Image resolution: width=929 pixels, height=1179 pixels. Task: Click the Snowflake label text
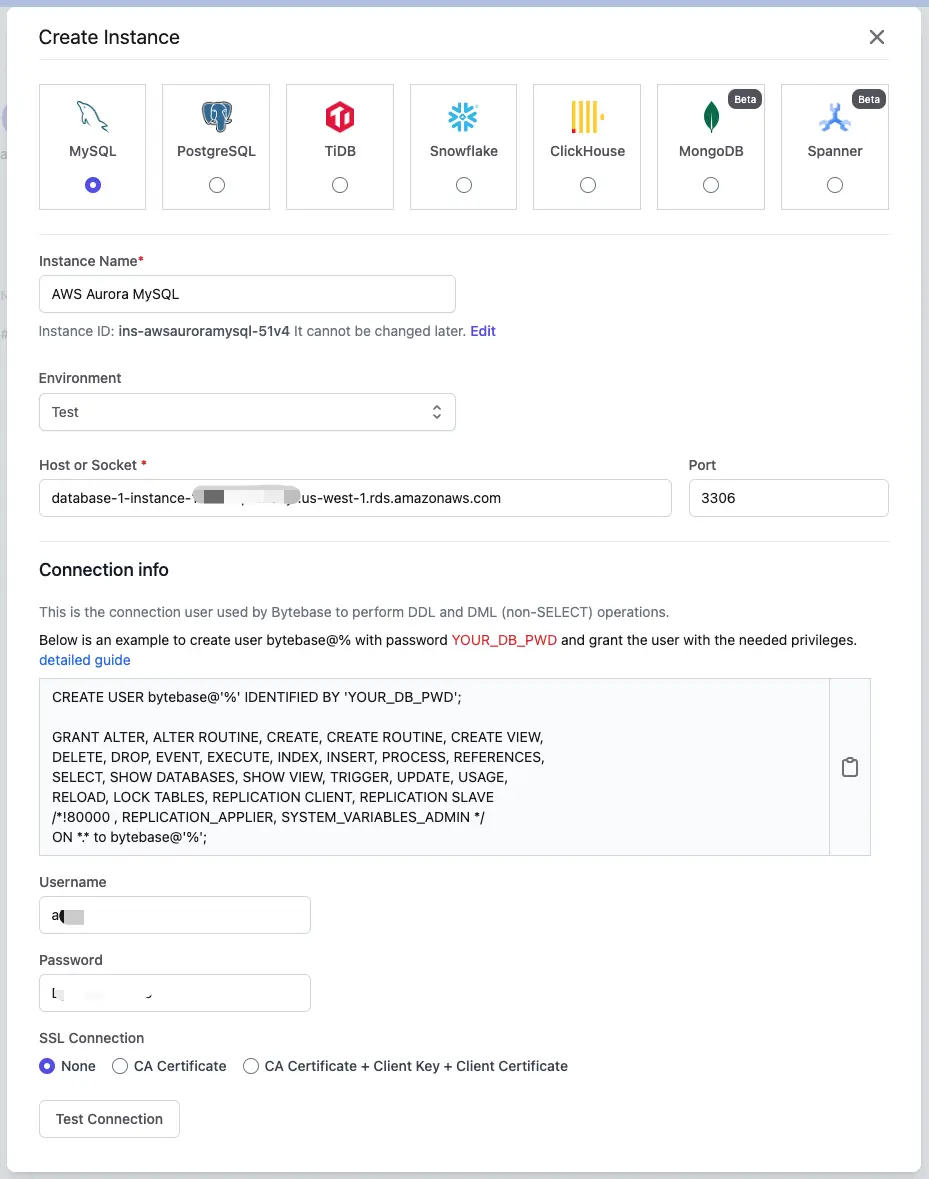click(464, 151)
